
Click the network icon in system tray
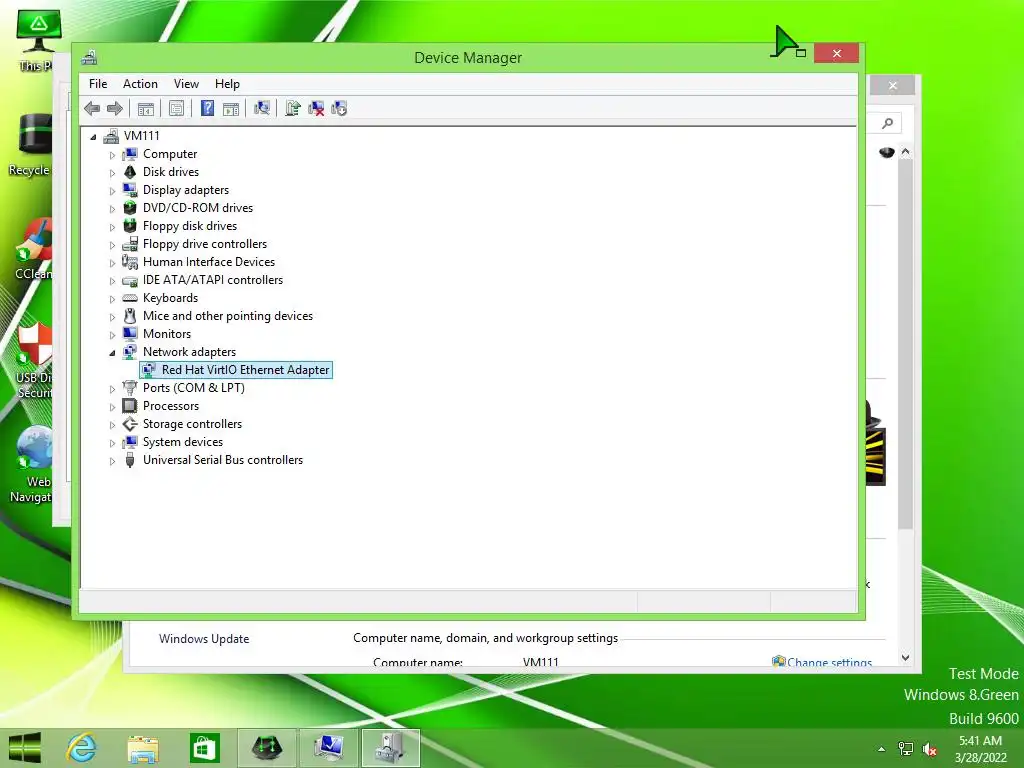(906, 749)
